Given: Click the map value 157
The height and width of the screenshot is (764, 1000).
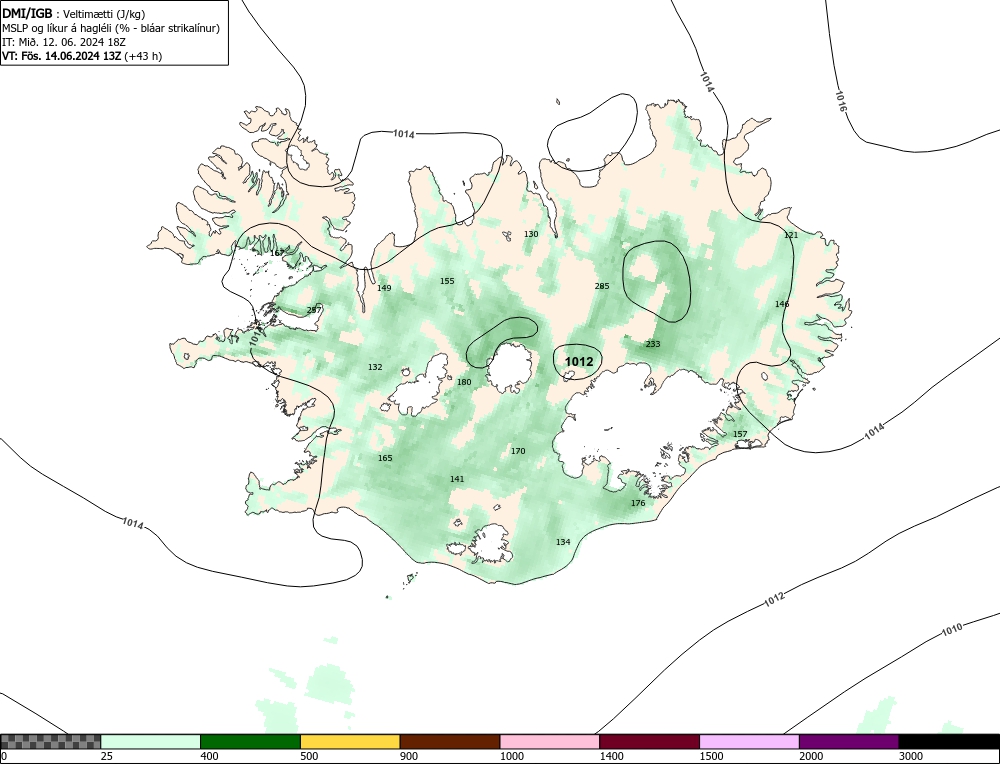Looking at the screenshot, I should click(x=740, y=434).
